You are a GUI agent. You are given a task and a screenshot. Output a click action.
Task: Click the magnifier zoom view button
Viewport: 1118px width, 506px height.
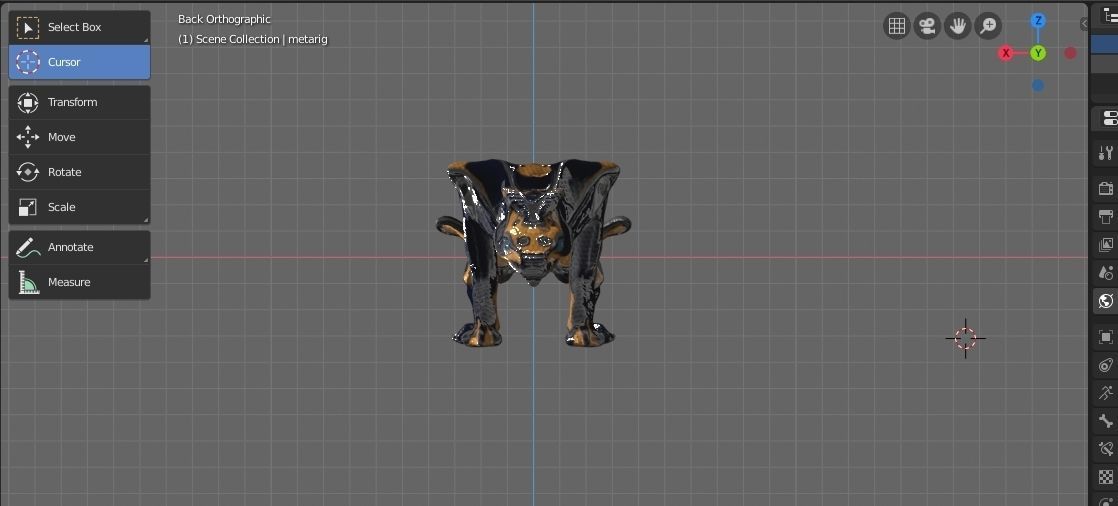coord(988,26)
